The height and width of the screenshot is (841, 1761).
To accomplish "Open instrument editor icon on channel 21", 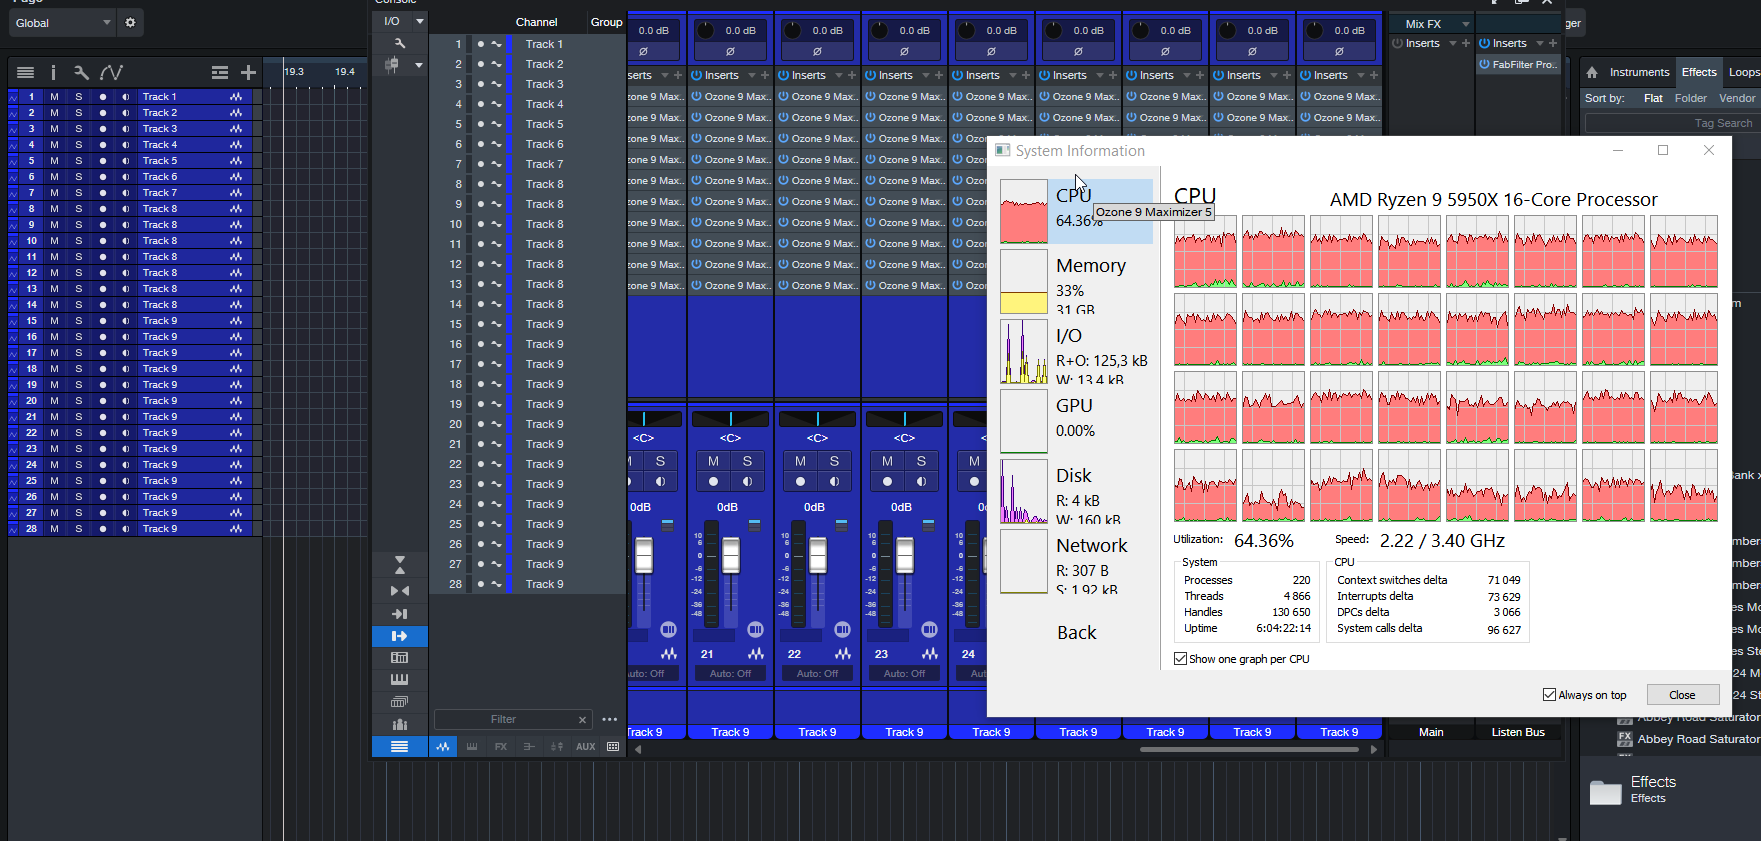I will tap(755, 654).
